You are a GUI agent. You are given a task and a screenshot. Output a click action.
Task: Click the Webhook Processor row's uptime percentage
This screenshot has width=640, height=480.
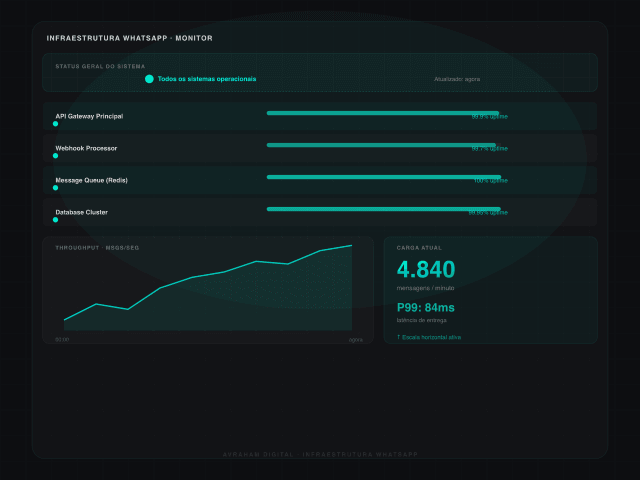pos(489,149)
